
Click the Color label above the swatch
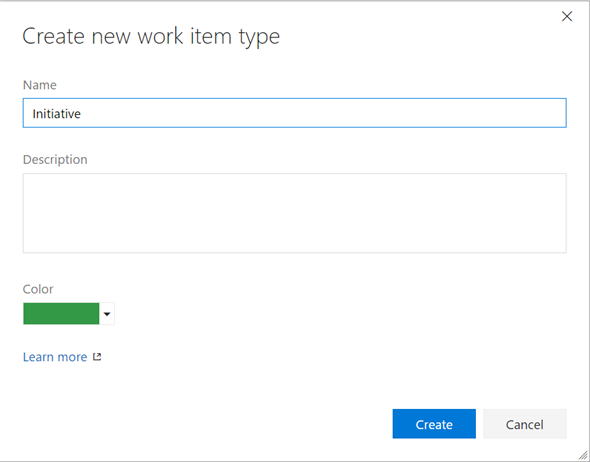(38, 289)
